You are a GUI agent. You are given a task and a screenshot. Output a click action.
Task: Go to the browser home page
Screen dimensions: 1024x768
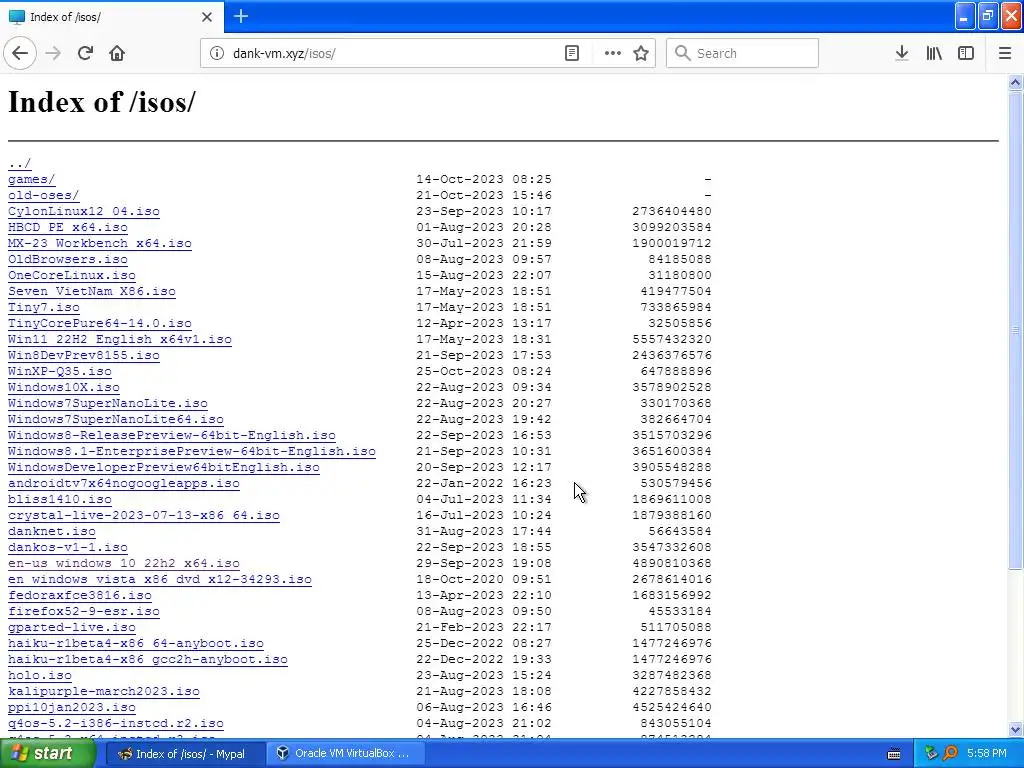click(117, 53)
